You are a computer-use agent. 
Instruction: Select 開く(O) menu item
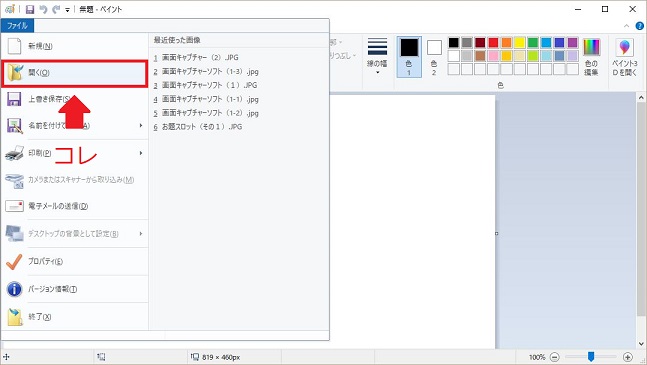pos(75,73)
